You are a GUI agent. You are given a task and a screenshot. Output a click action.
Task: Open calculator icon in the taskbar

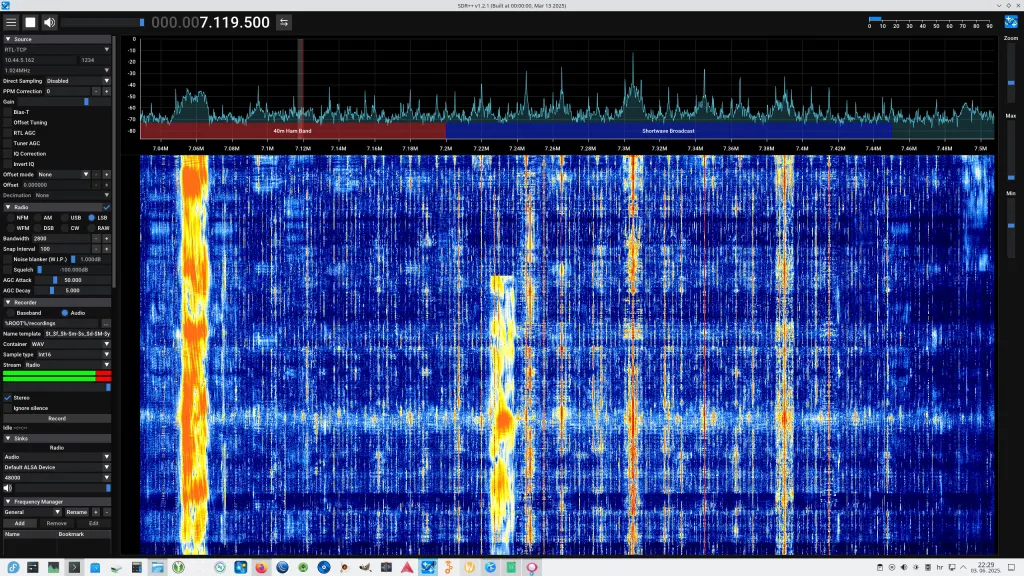tap(136, 568)
